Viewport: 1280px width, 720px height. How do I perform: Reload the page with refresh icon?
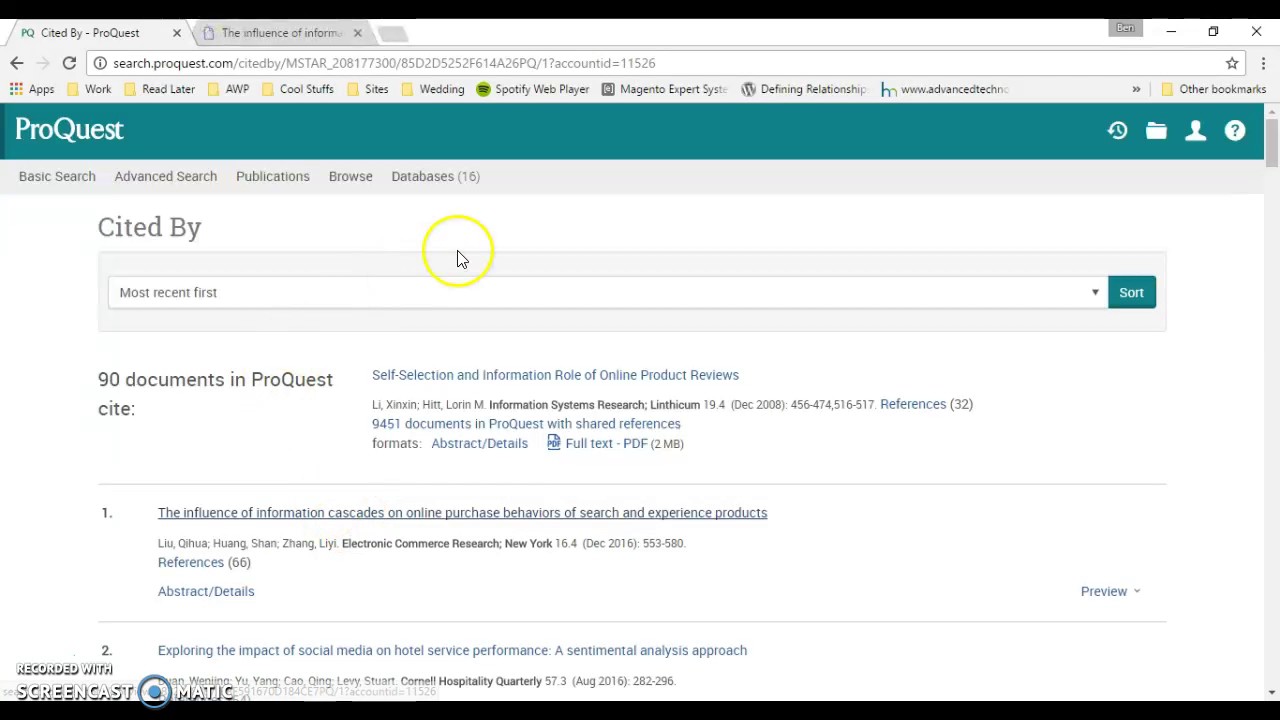tap(69, 63)
